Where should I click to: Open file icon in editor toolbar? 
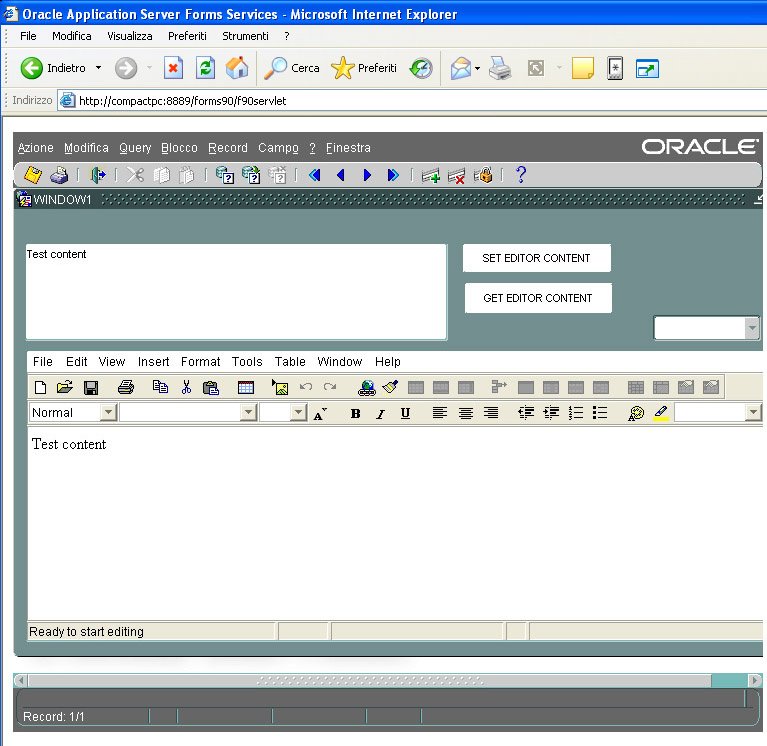click(65, 387)
